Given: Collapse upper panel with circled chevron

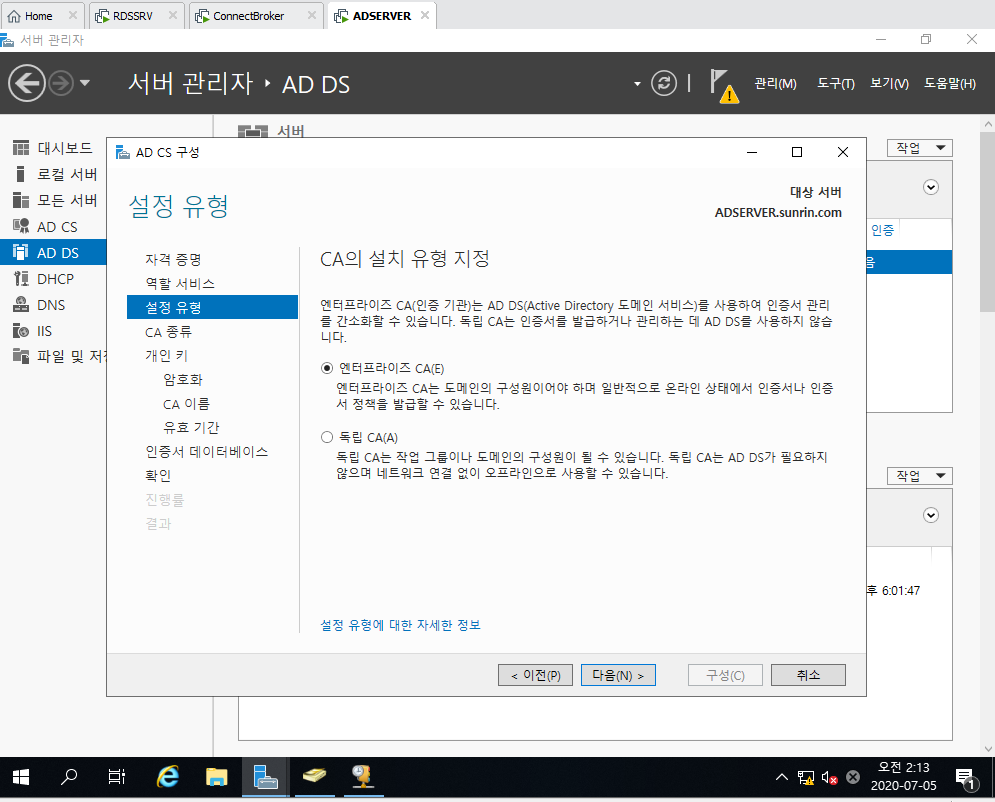Looking at the screenshot, I should [x=931, y=187].
